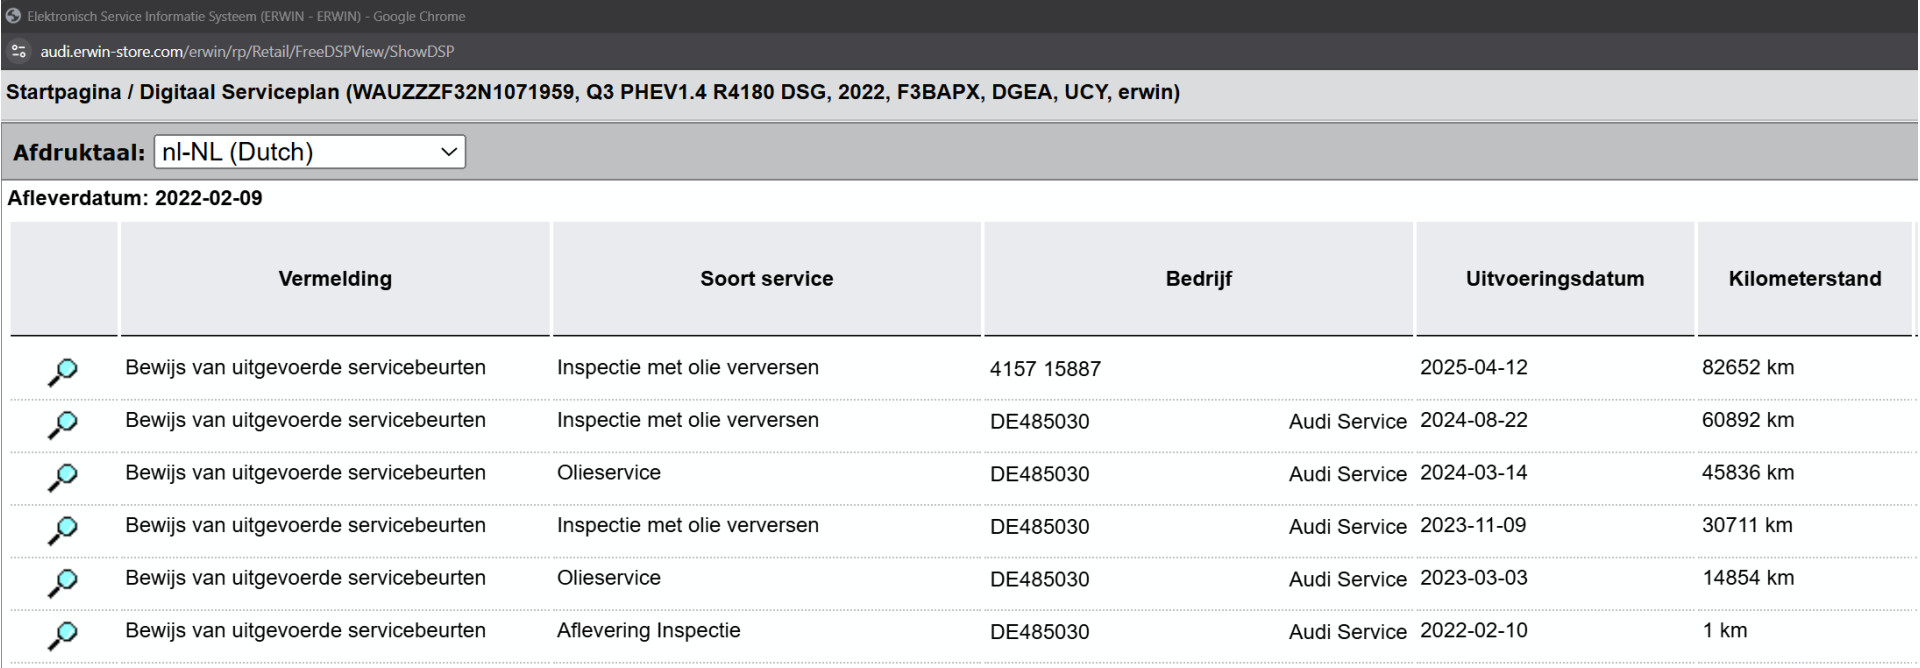Screen dimensions: 1920x668
Task: Click the Chrome window icon in title bar
Action: (x=13, y=16)
